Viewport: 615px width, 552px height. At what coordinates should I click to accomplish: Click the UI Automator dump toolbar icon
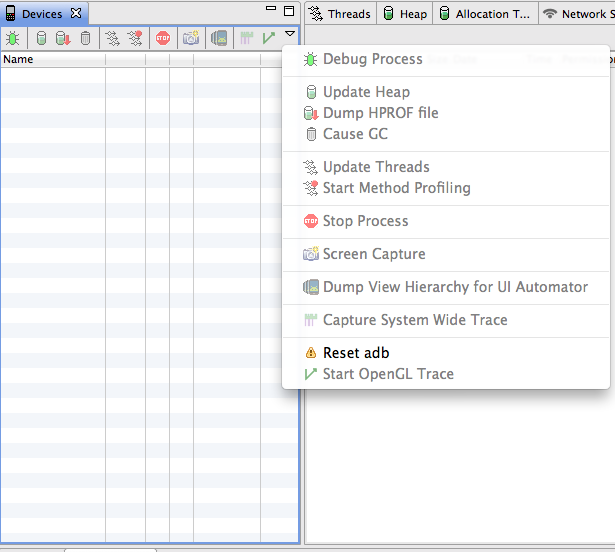tap(219, 38)
